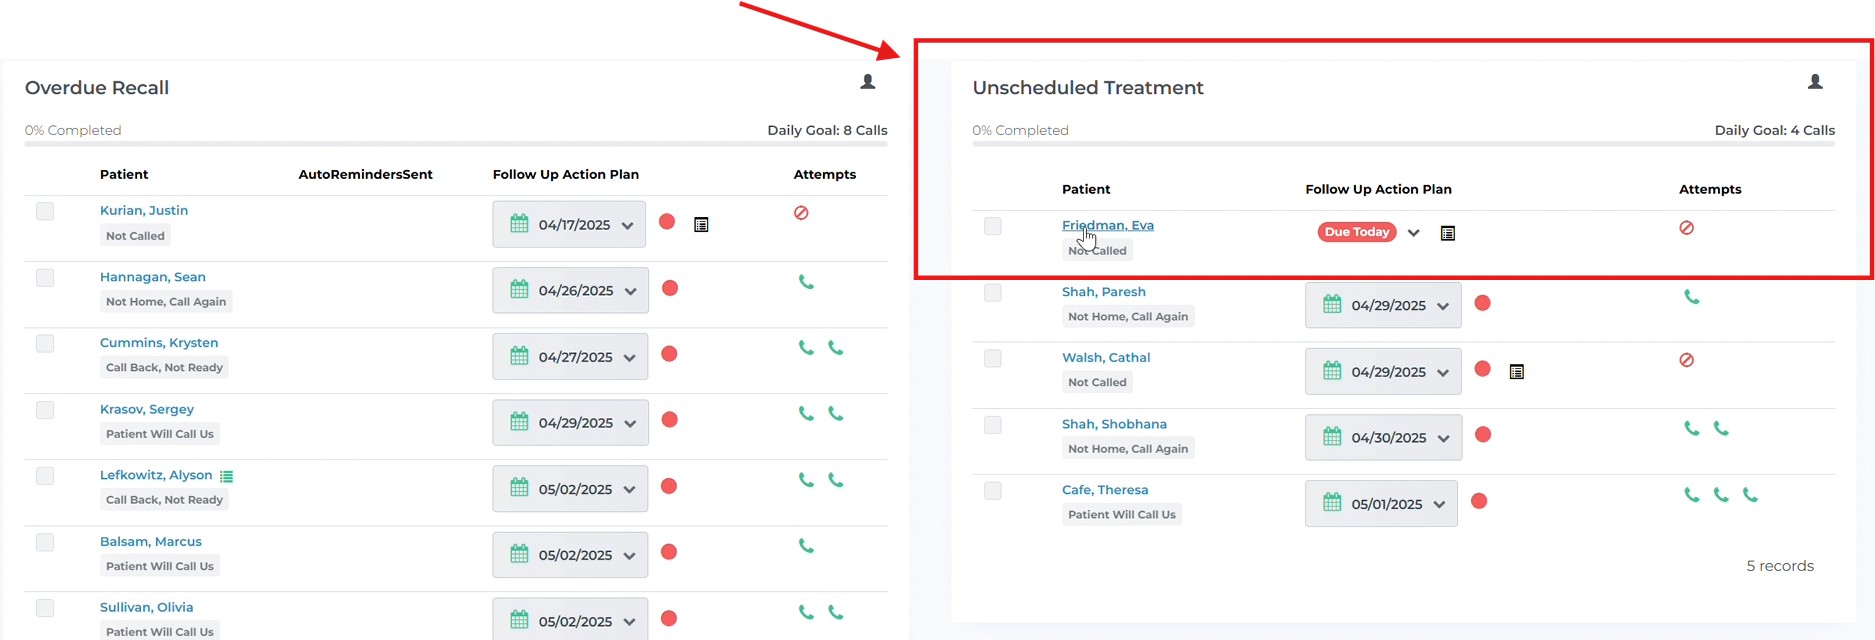The height and width of the screenshot is (640, 1875).
Task: Click phone attempt icon for Shah, Paresh
Action: point(1691,297)
